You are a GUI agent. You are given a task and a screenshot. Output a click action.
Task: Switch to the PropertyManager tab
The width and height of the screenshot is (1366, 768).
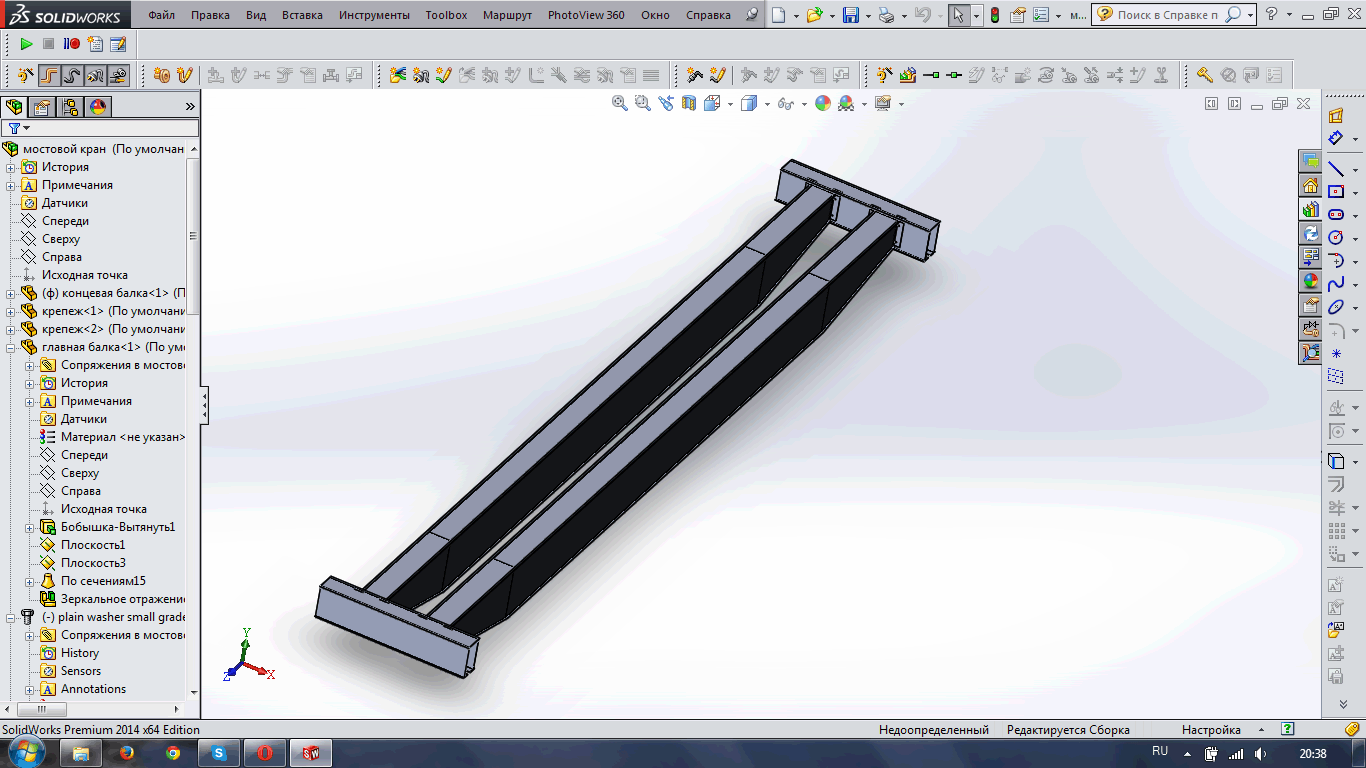tap(42, 107)
